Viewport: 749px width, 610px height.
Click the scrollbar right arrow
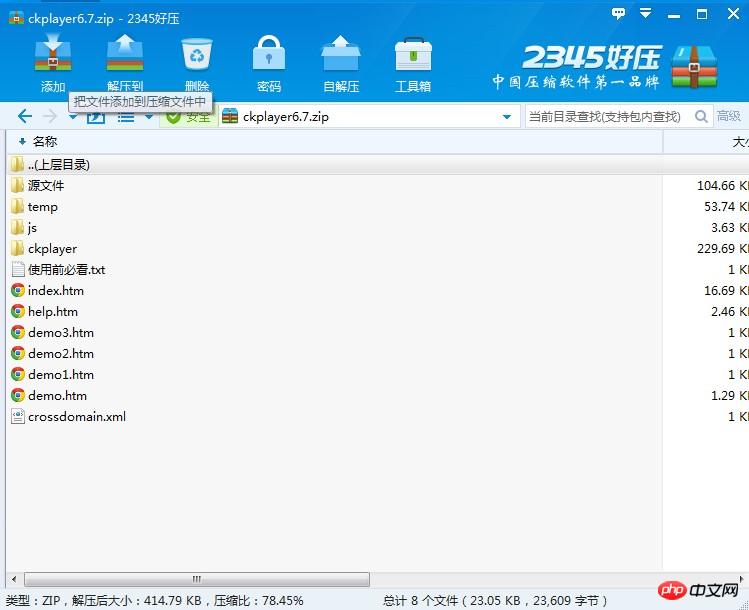741,579
